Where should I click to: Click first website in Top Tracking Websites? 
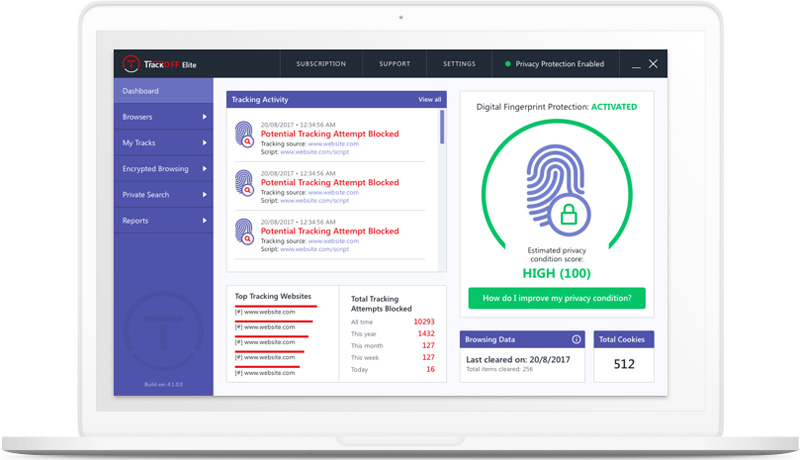265,312
